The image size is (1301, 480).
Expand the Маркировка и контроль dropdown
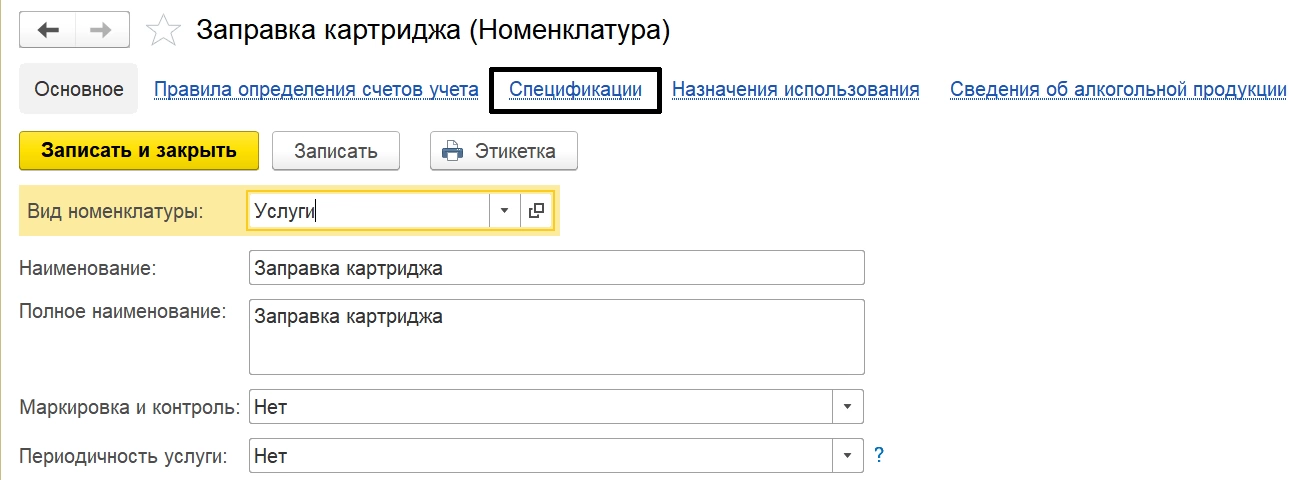pos(847,407)
